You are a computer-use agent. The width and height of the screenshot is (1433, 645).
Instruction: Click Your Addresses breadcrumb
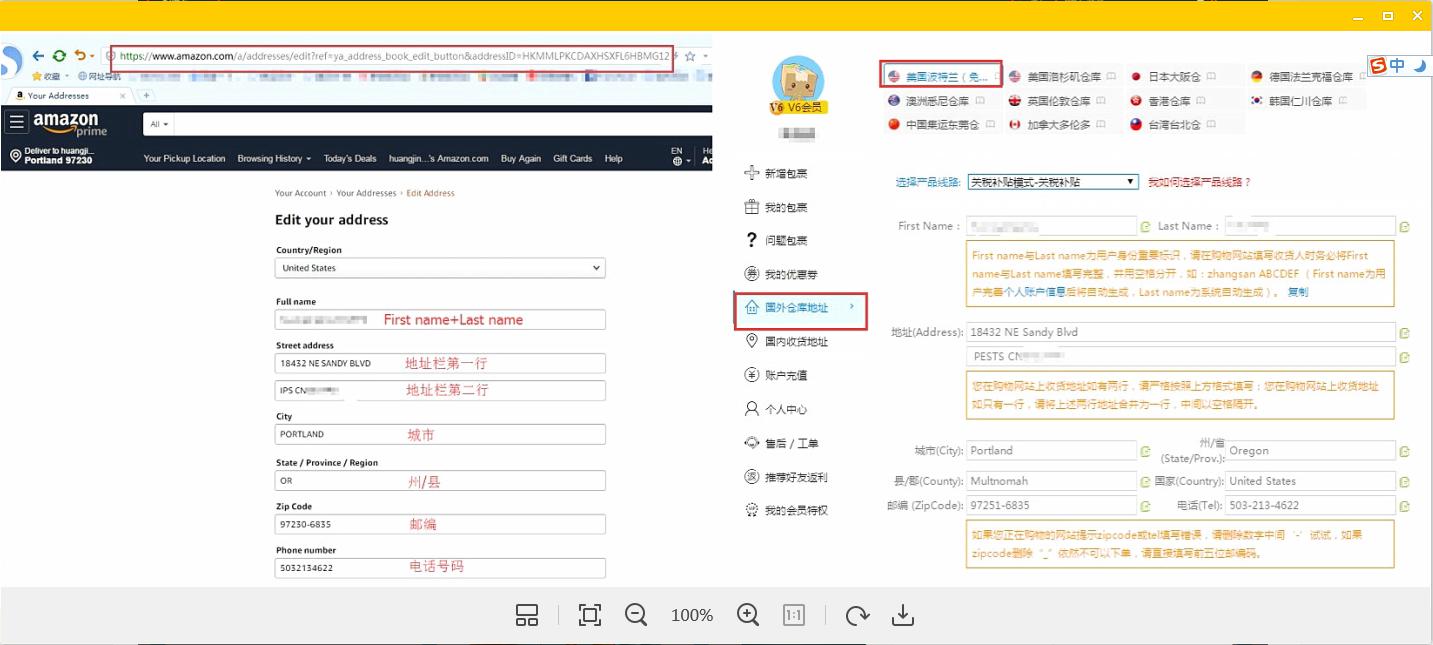[x=366, y=193]
